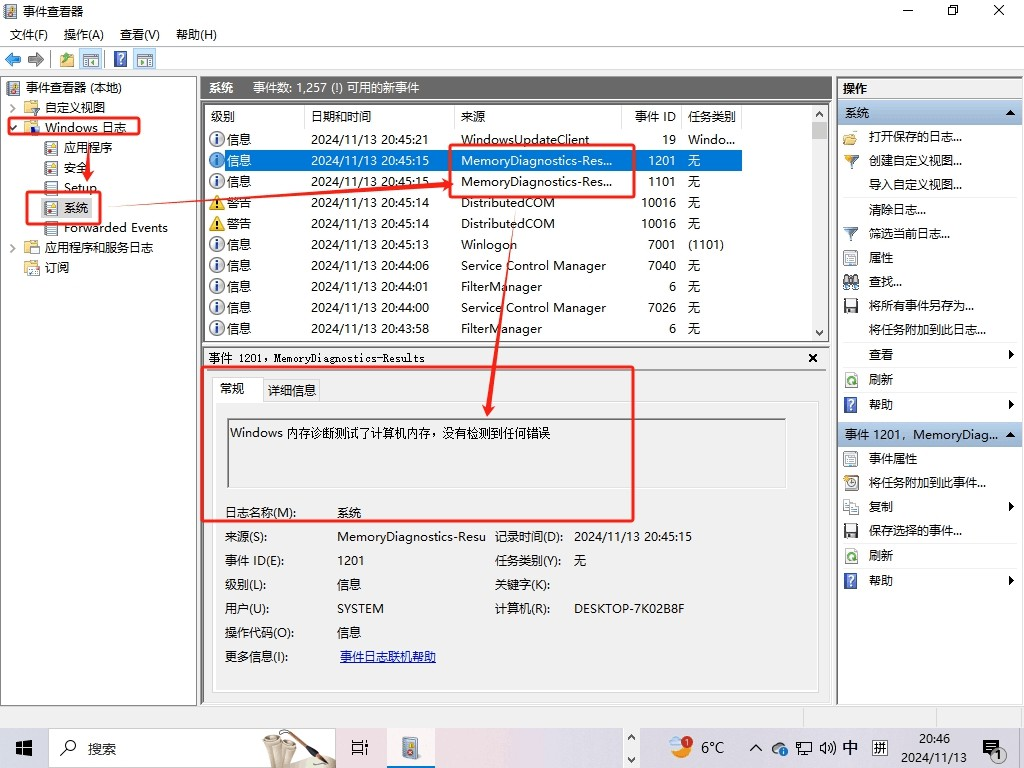Click the help question mark toolbar icon

(x=120, y=58)
